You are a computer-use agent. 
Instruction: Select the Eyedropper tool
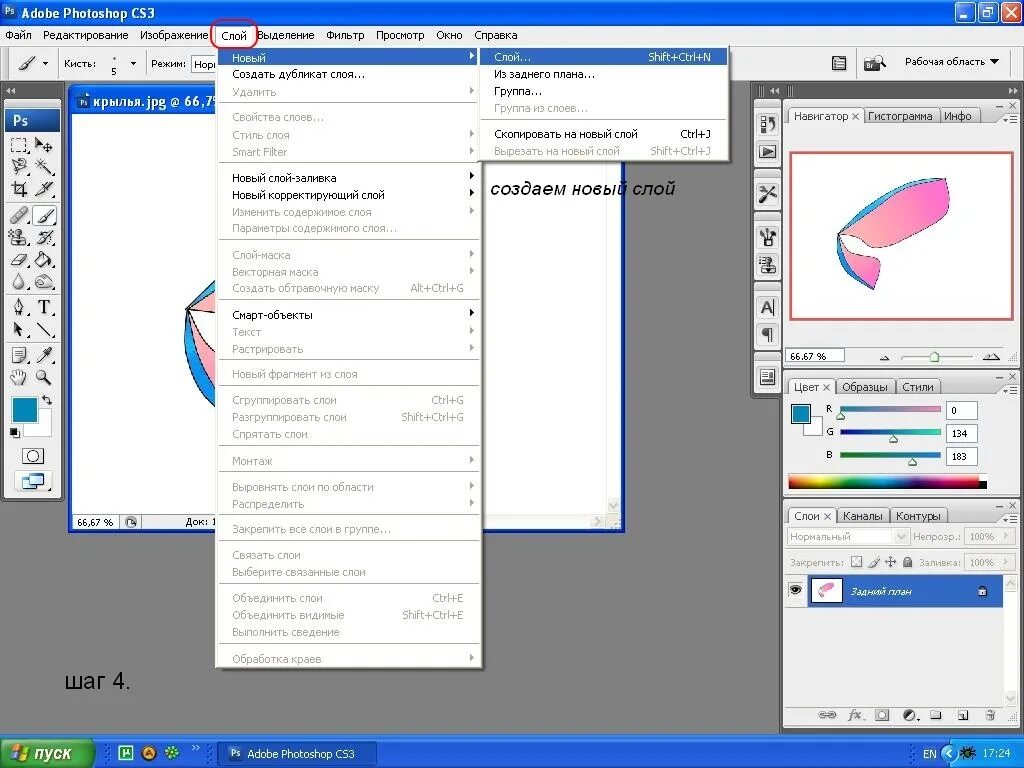point(44,355)
